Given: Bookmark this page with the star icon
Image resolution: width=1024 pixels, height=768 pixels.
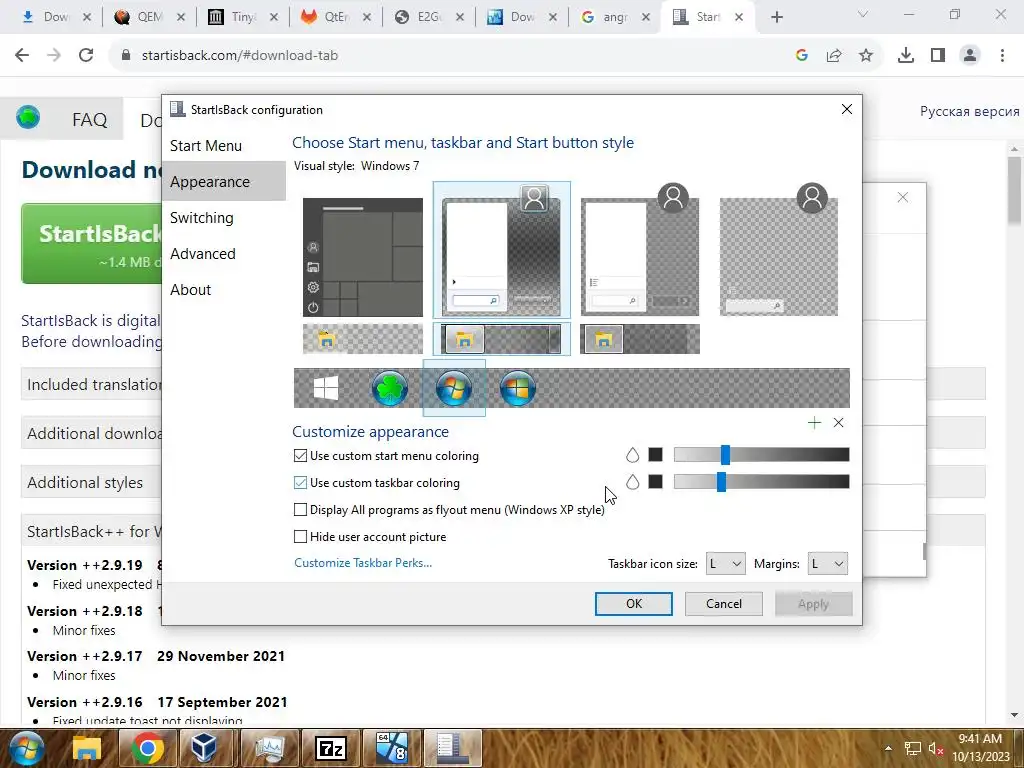Looking at the screenshot, I should tap(866, 55).
